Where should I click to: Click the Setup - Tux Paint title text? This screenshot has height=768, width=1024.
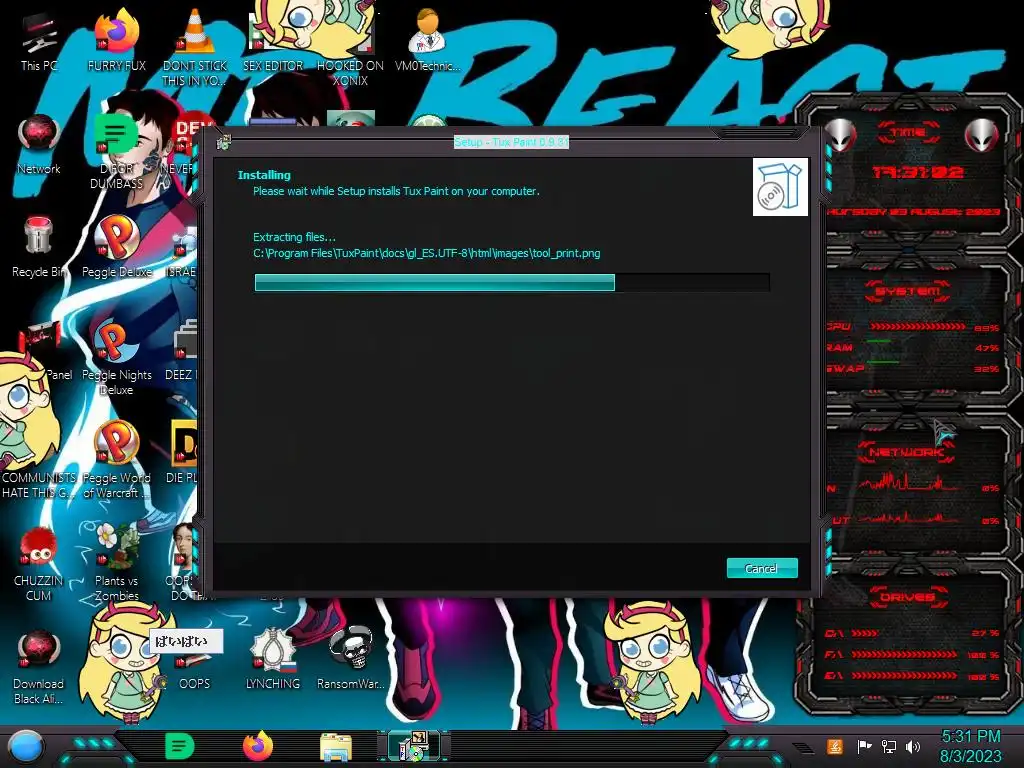click(x=511, y=142)
